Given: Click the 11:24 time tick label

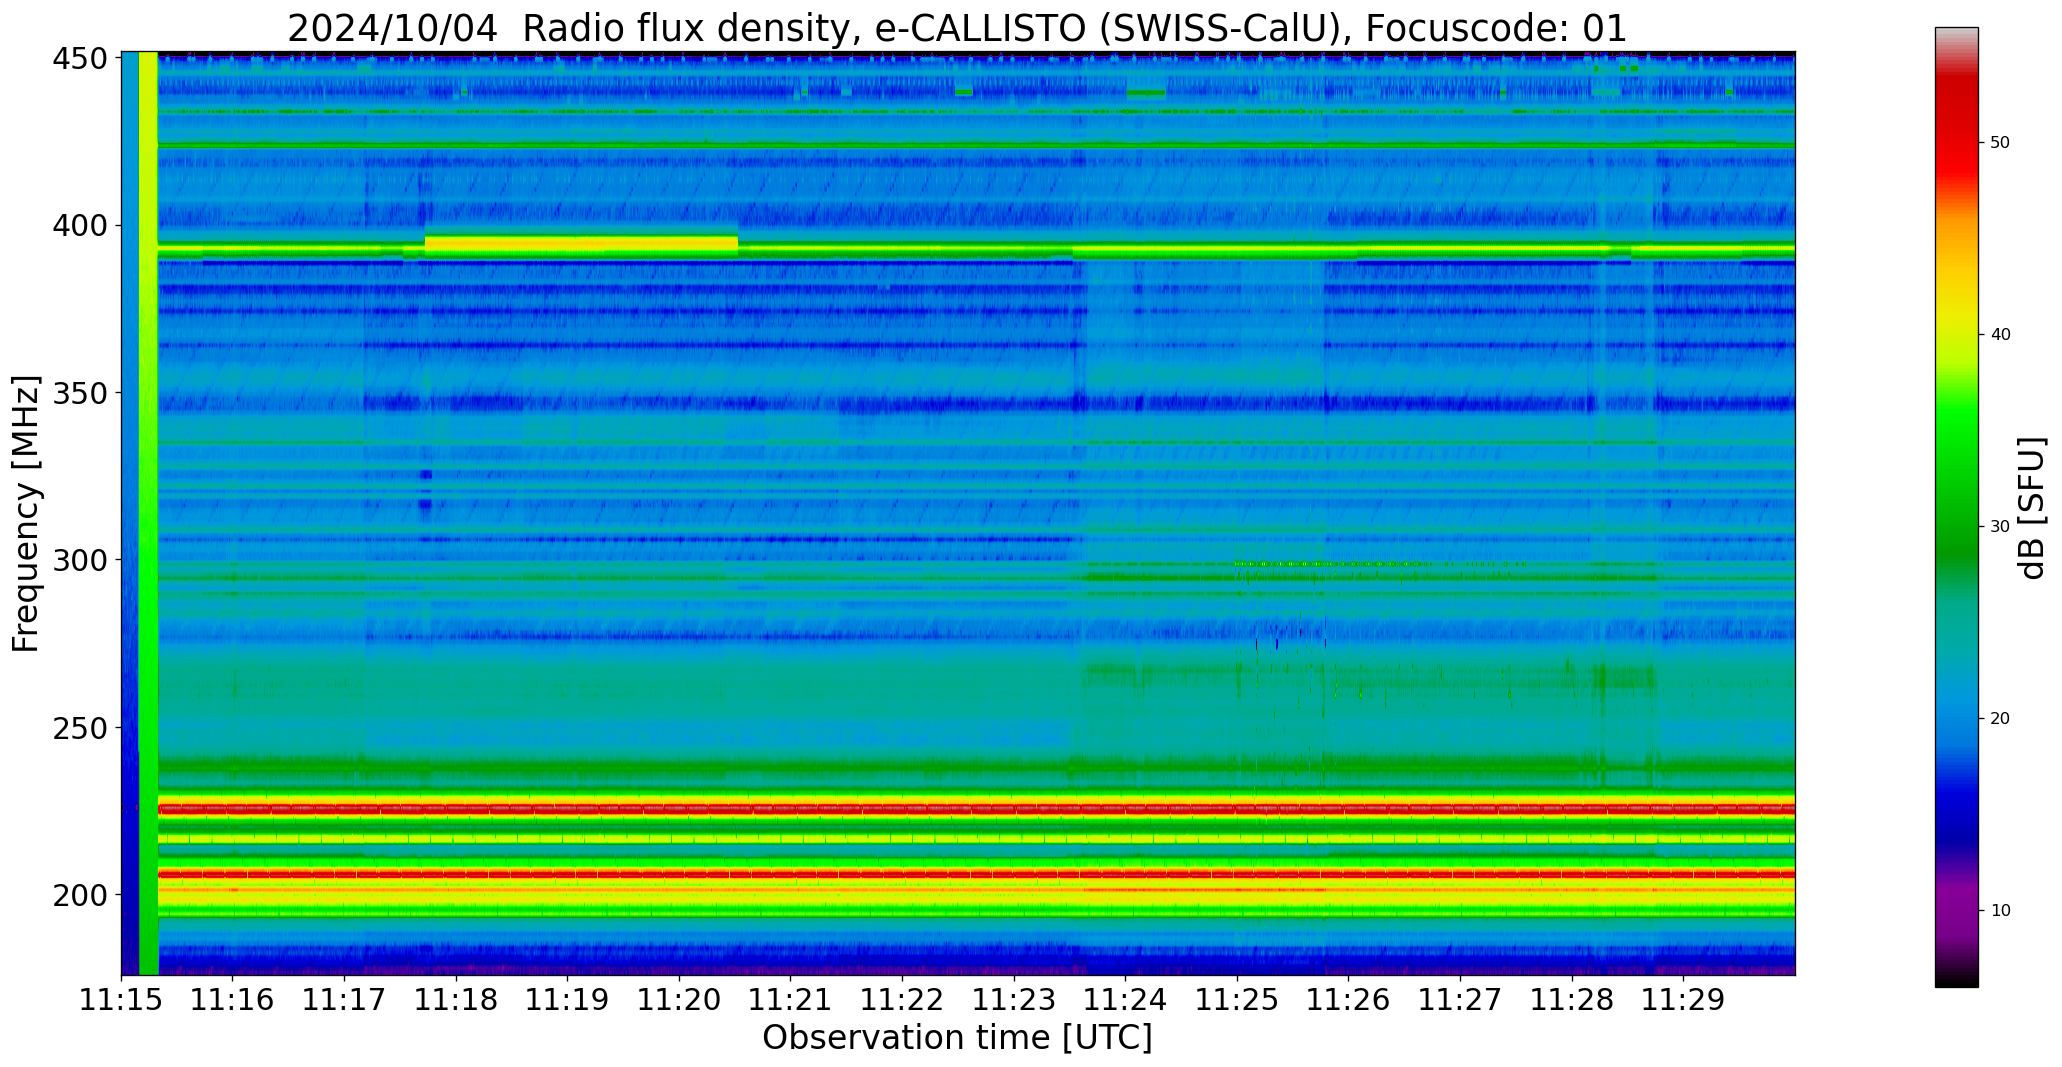Looking at the screenshot, I should click(1125, 999).
